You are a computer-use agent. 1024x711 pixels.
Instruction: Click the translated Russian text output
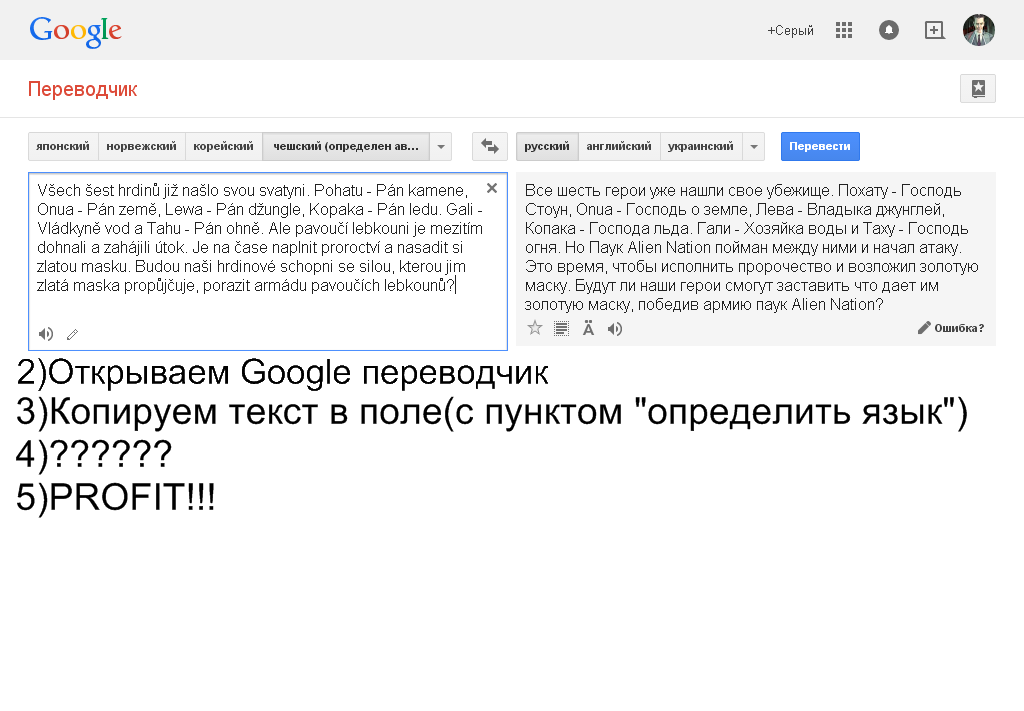[x=751, y=247]
